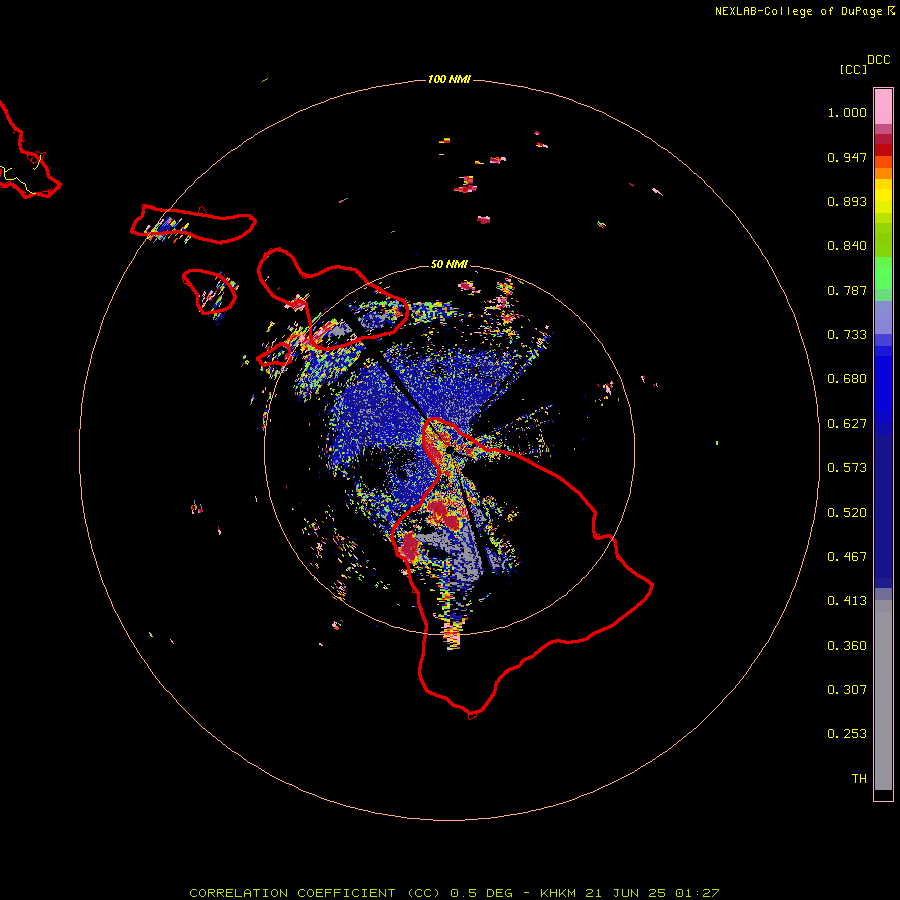This screenshot has height=900, width=900.
Task: Click the 0.253 color scale value
Action: (847, 734)
